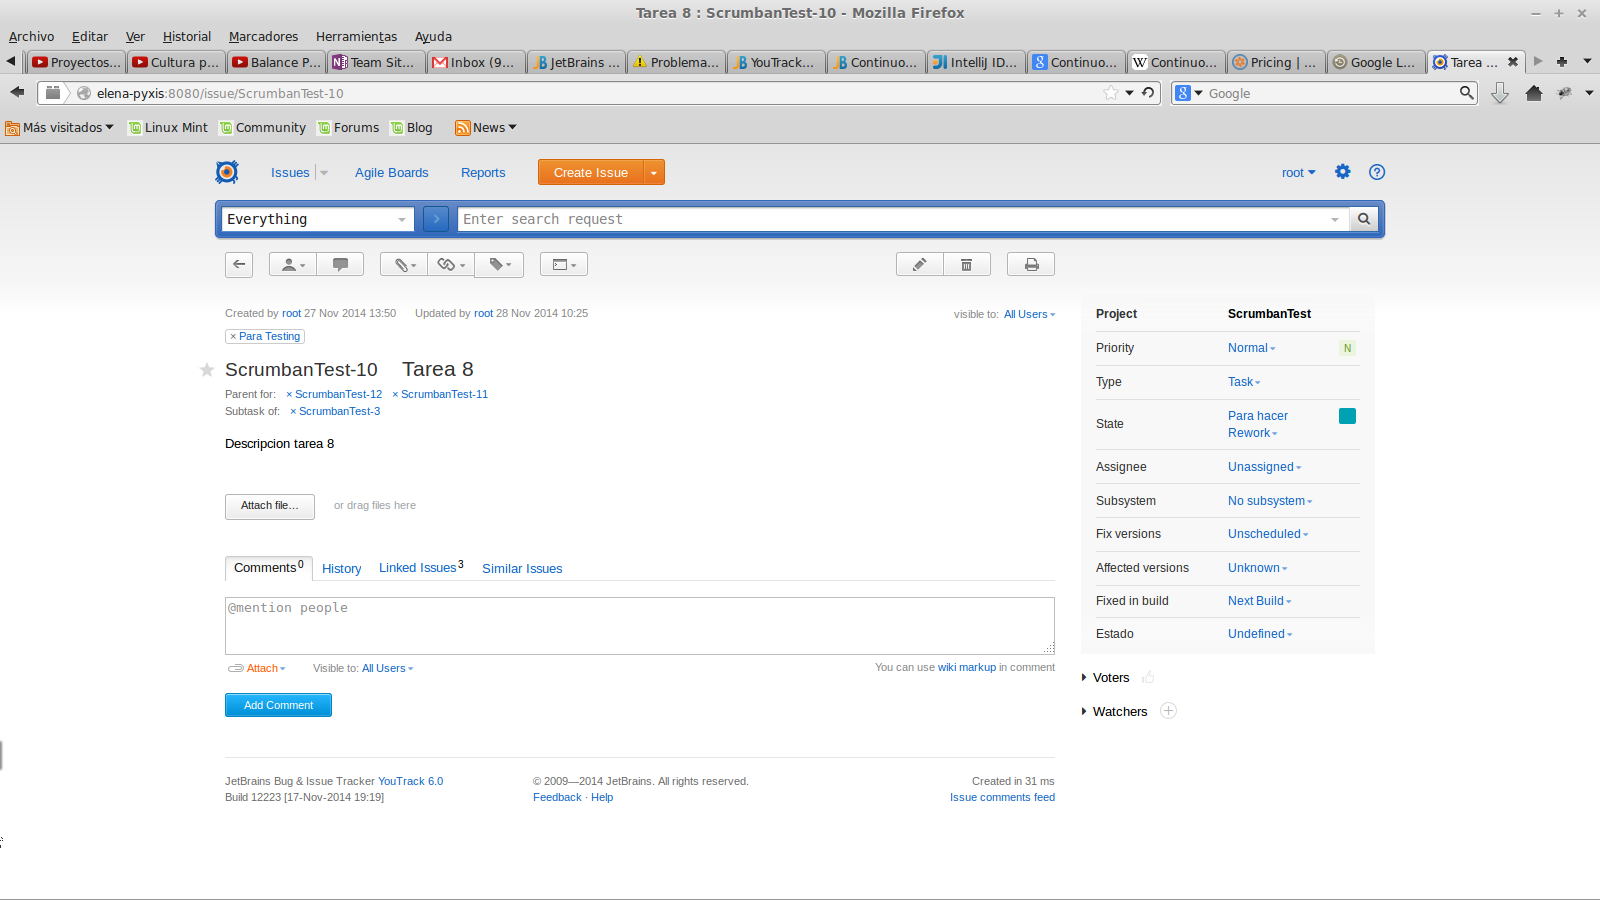This screenshot has width=1600, height=900.
Task: Delete issue using the trash icon
Action: point(966,264)
